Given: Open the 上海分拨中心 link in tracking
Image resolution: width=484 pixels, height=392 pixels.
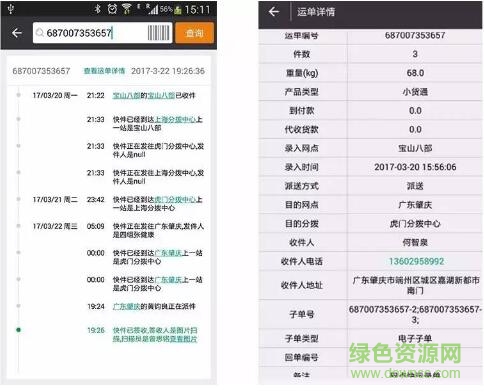Looking at the screenshot, I should pos(175,119).
